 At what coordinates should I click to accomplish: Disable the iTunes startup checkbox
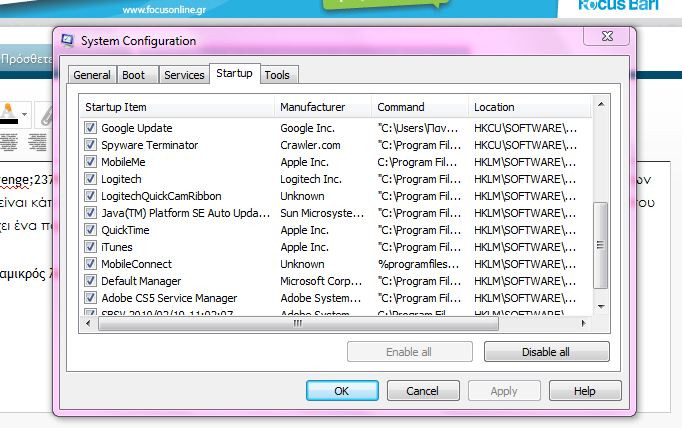pyautogui.click(x=90, y=246)
